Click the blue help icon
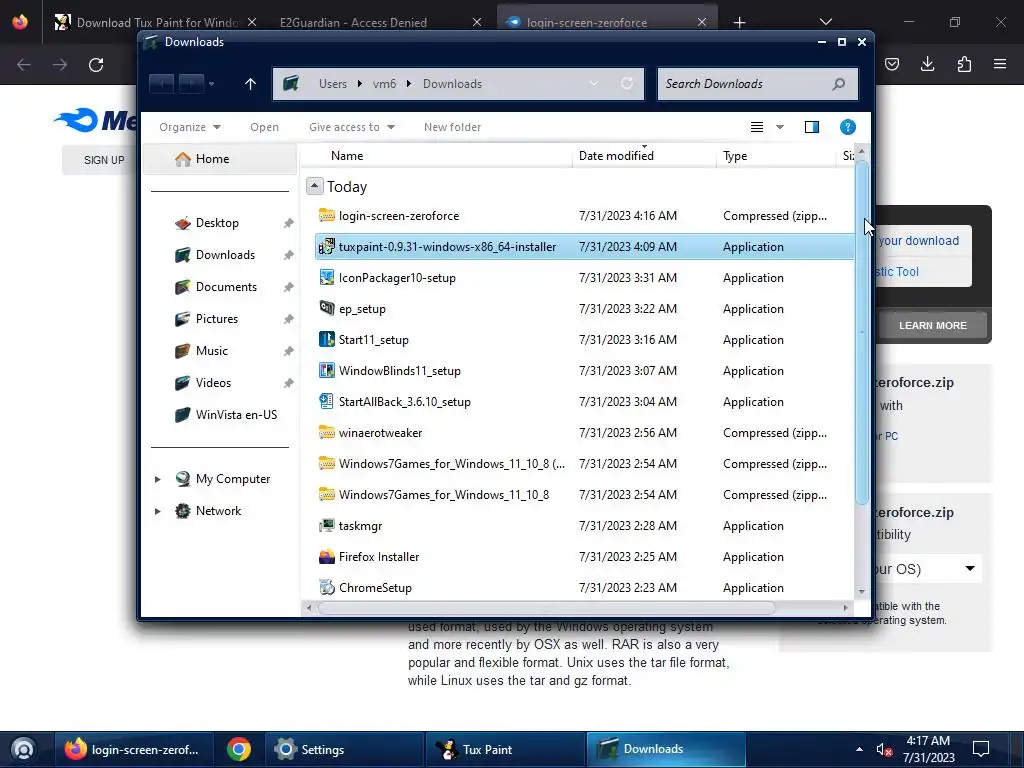Screen dimensions: 1024x768 point(848,127)
